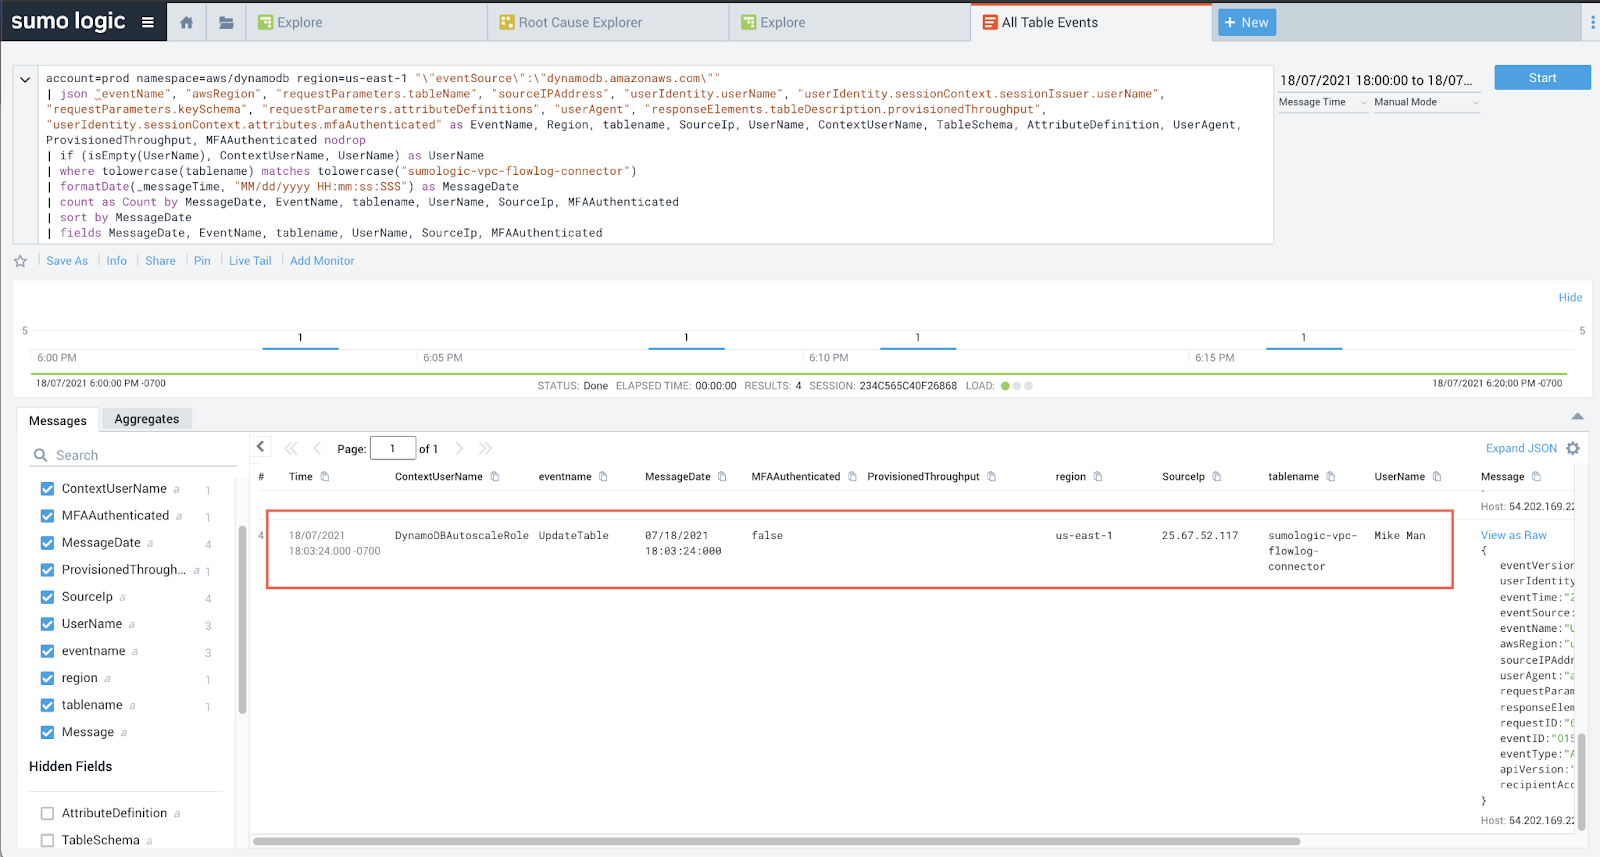Click icon beside MessageDate column header
Viewport: 1600px width, 857px height.
tap(722, 477)
